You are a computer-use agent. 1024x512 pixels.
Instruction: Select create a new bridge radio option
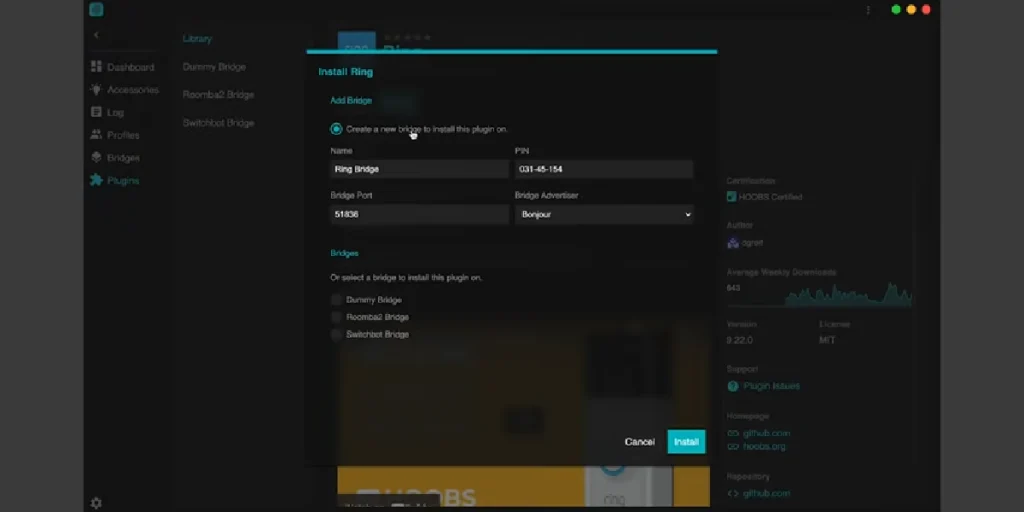(336, 129)
